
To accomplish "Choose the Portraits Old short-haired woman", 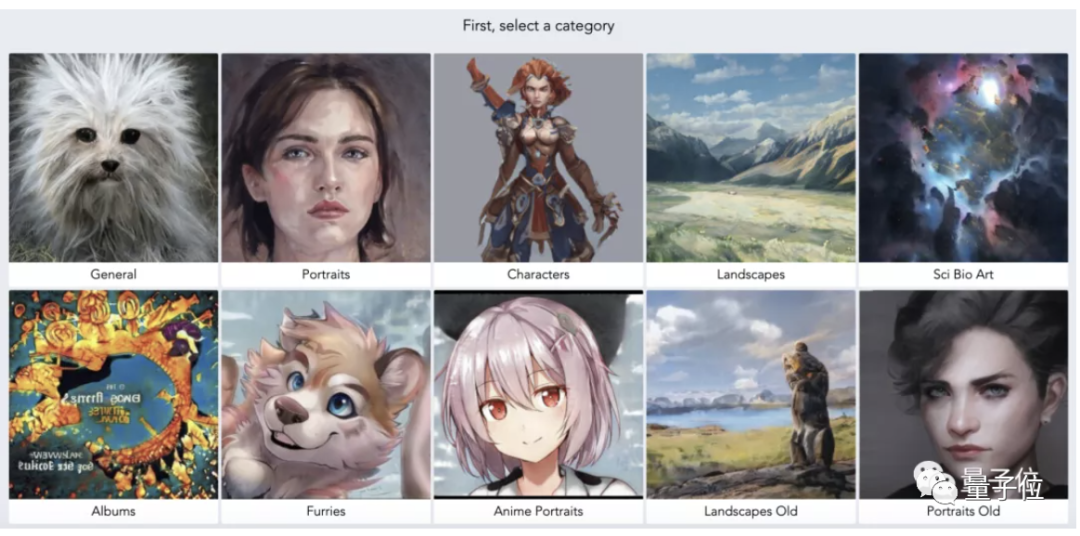I will pos(964,395).
